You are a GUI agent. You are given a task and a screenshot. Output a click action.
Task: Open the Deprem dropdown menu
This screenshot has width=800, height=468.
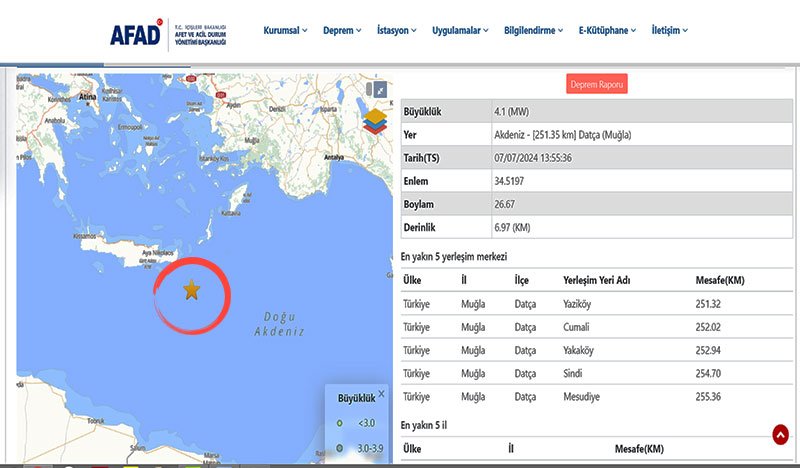(x=343, y=31)
